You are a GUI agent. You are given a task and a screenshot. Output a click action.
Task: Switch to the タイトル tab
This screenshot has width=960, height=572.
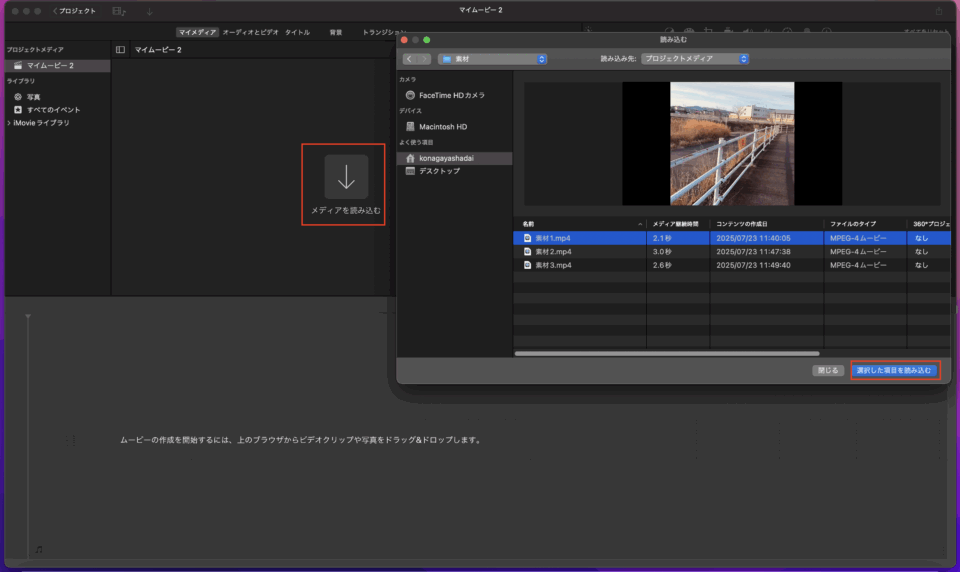pyautogui.click(x=298, y=32)
